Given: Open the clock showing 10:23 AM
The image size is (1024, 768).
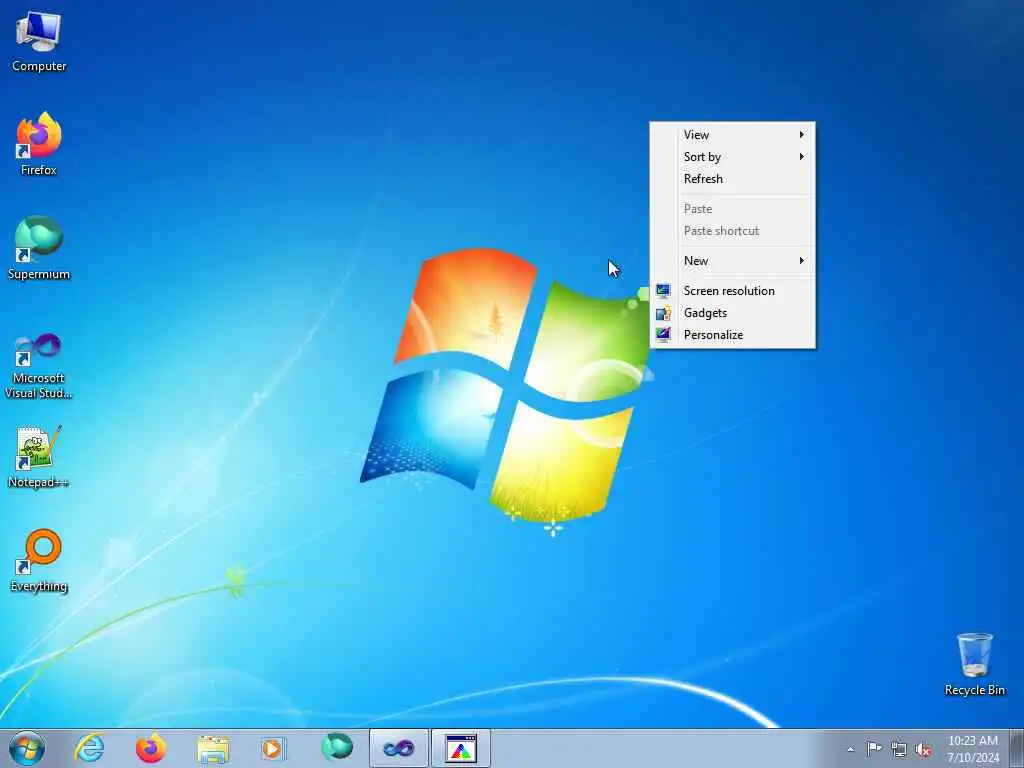Looking at the screenshot, I should pyautogui.click(x=972, y=748).
